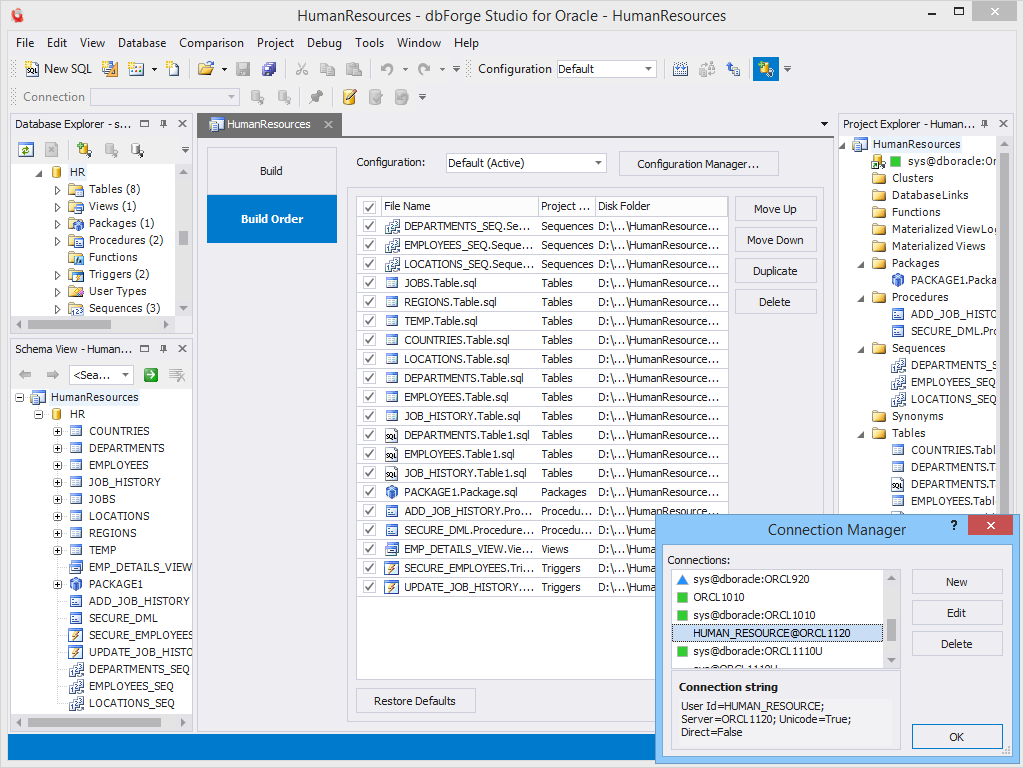The height and width of the screenshot is (768, 1024).
Task: Click the Connection Manager list scrollbar thumb
Action: (x=891, y=630)
